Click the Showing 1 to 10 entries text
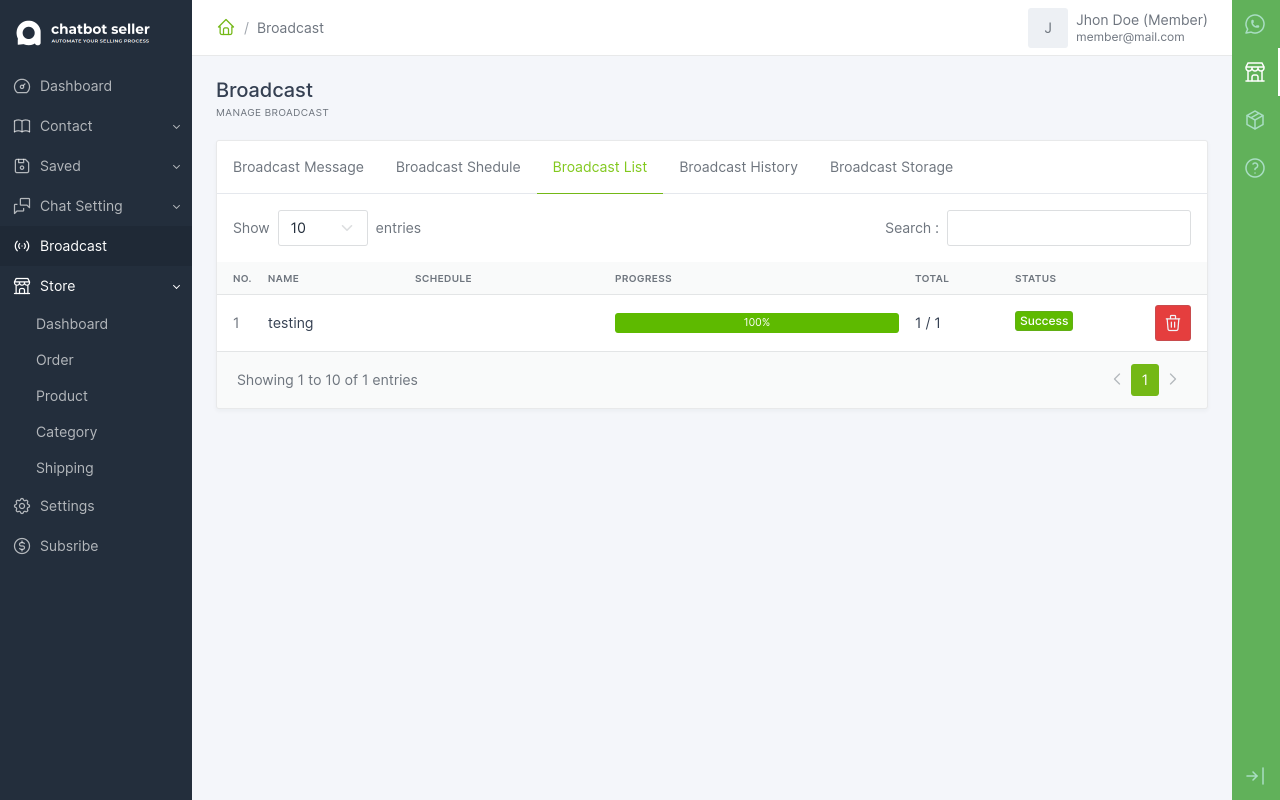1280x800 pixels. (x=327, y=380)
